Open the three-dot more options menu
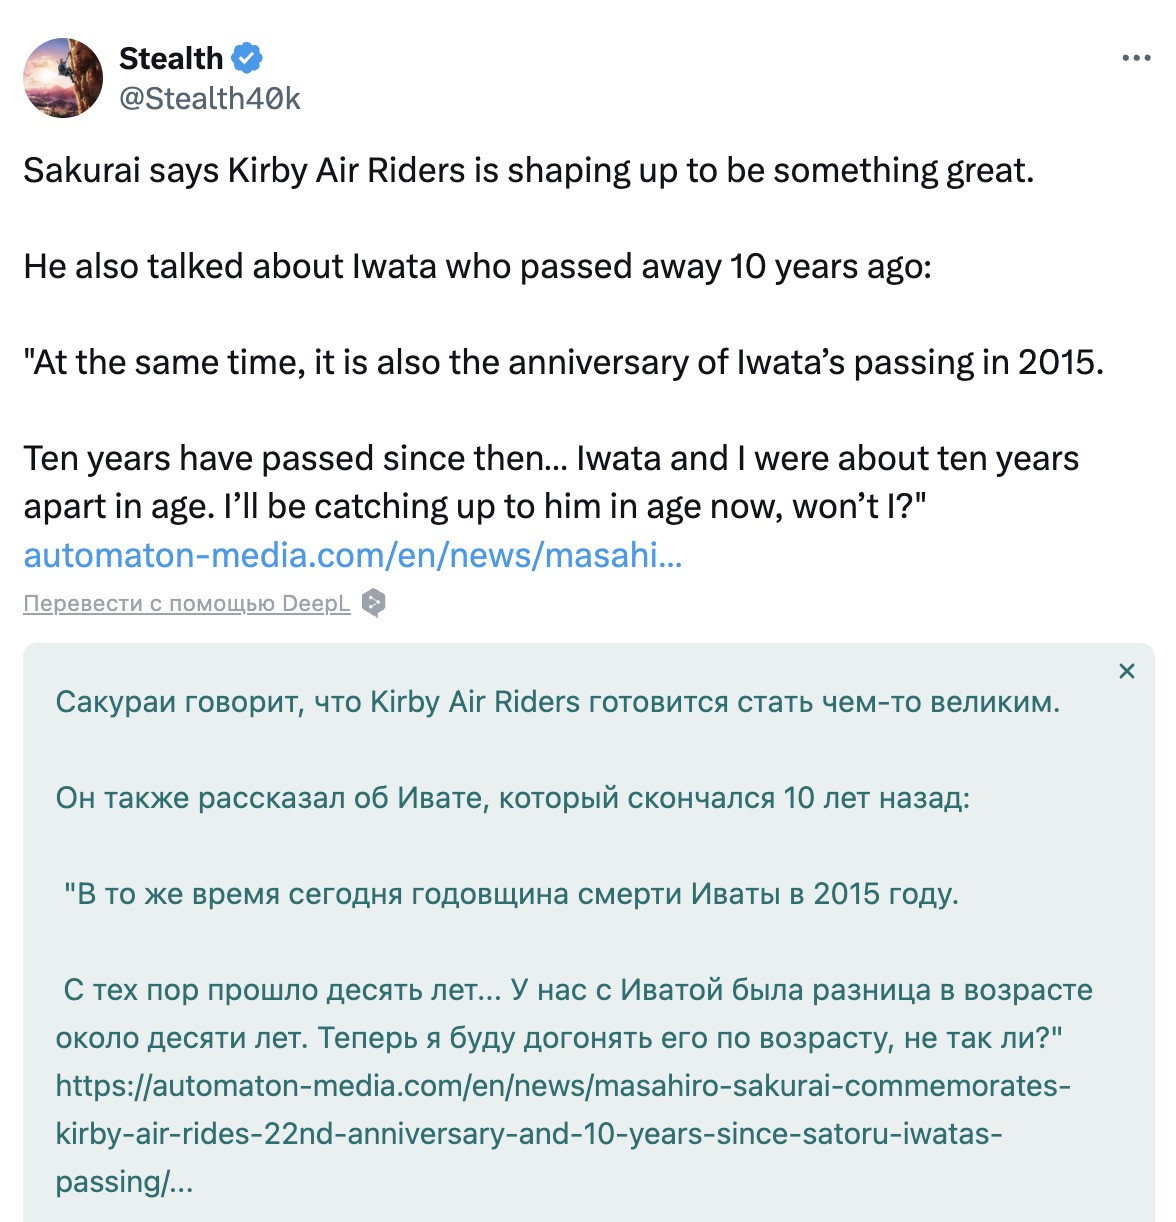 pyautogui.click(x=1136, y=58)
